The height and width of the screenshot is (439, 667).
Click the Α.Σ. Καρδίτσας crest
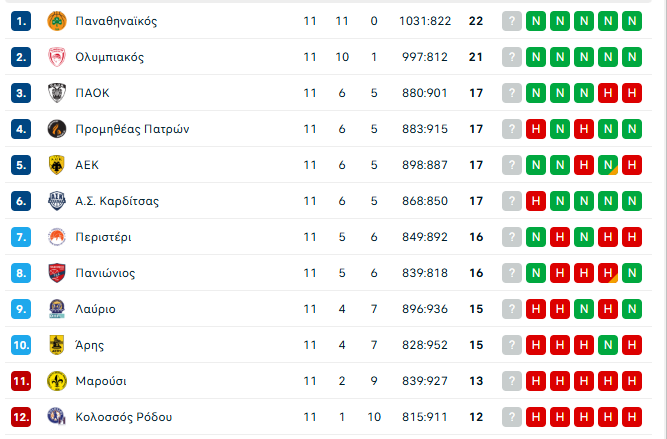(57, 201)
